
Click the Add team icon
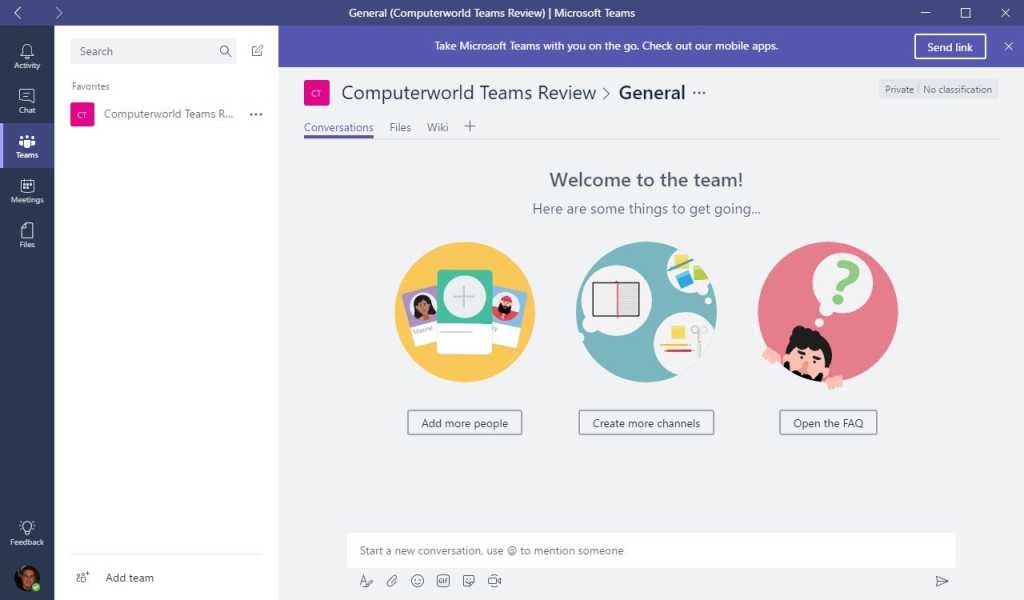83,577
